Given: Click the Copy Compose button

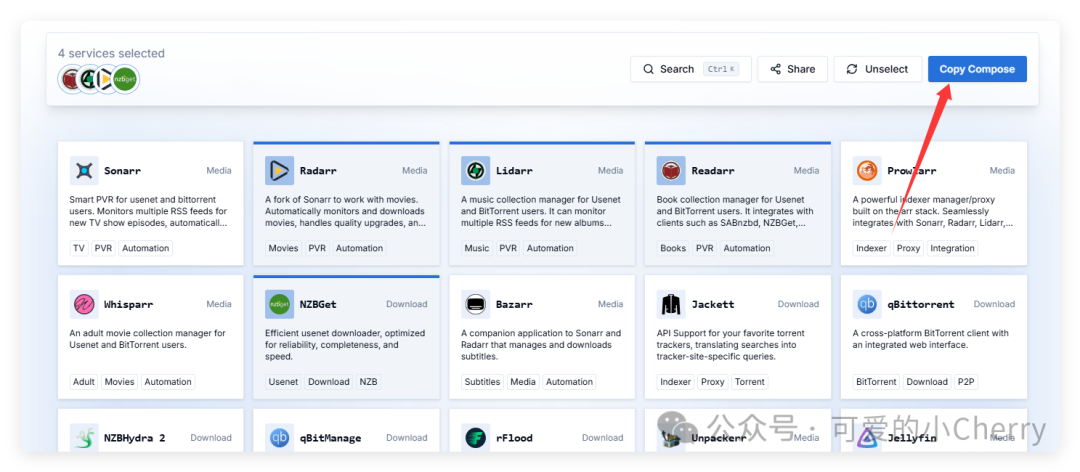Looking at the screenshot, I should point(977,69).
